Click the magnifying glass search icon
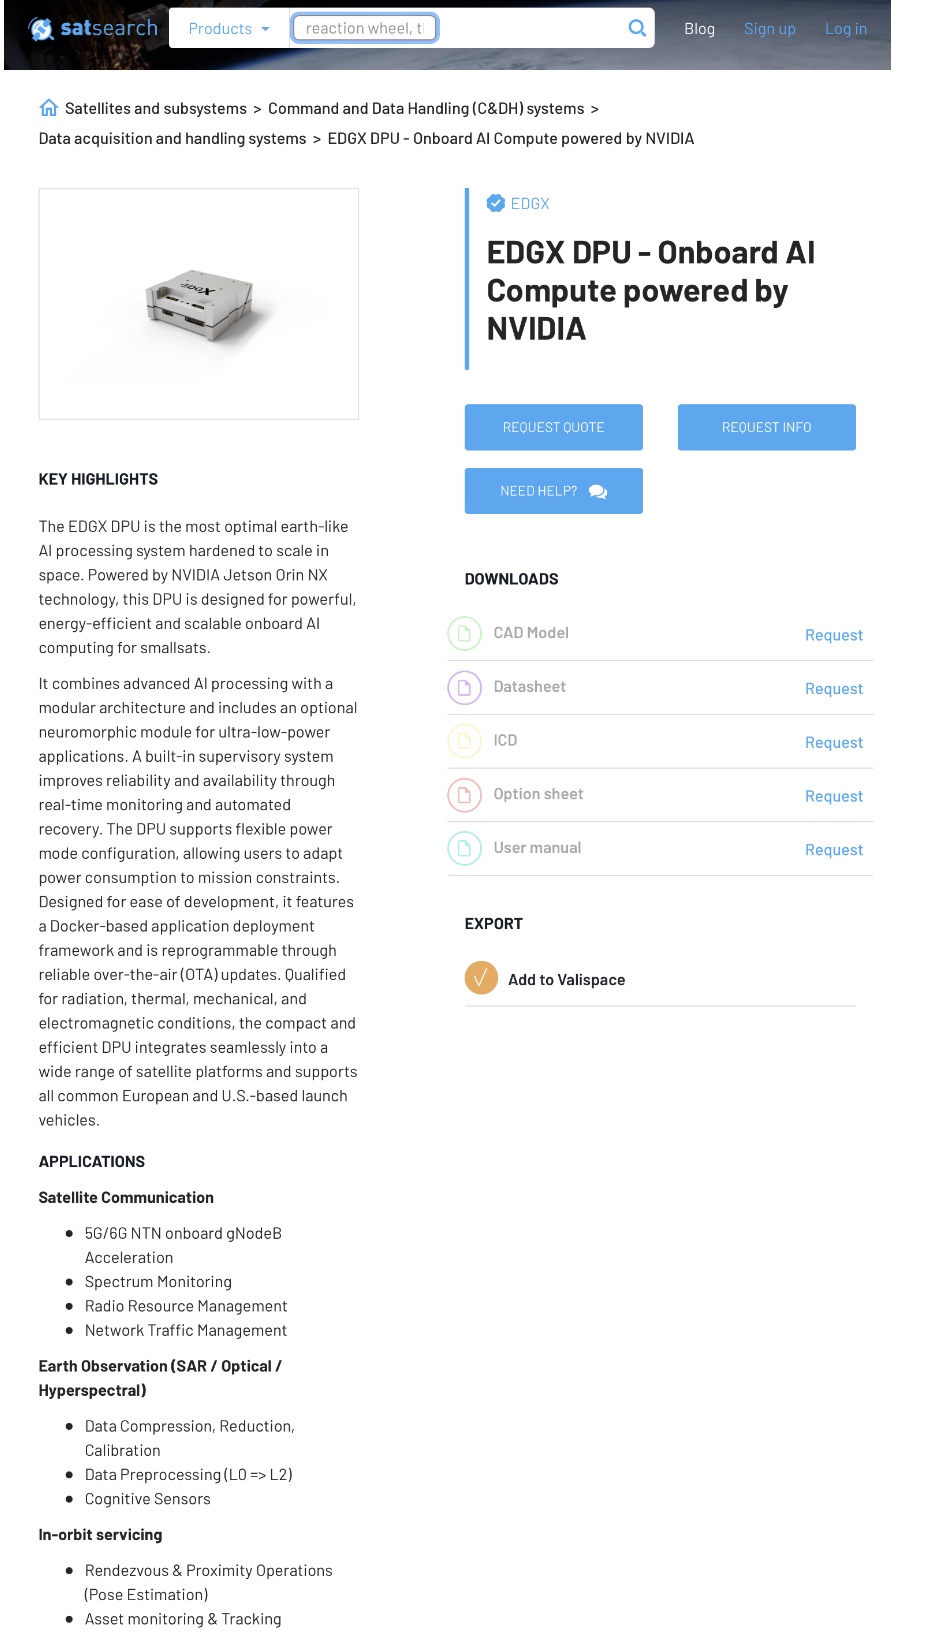Viewport: 931px width, 1645px height. 636,28
